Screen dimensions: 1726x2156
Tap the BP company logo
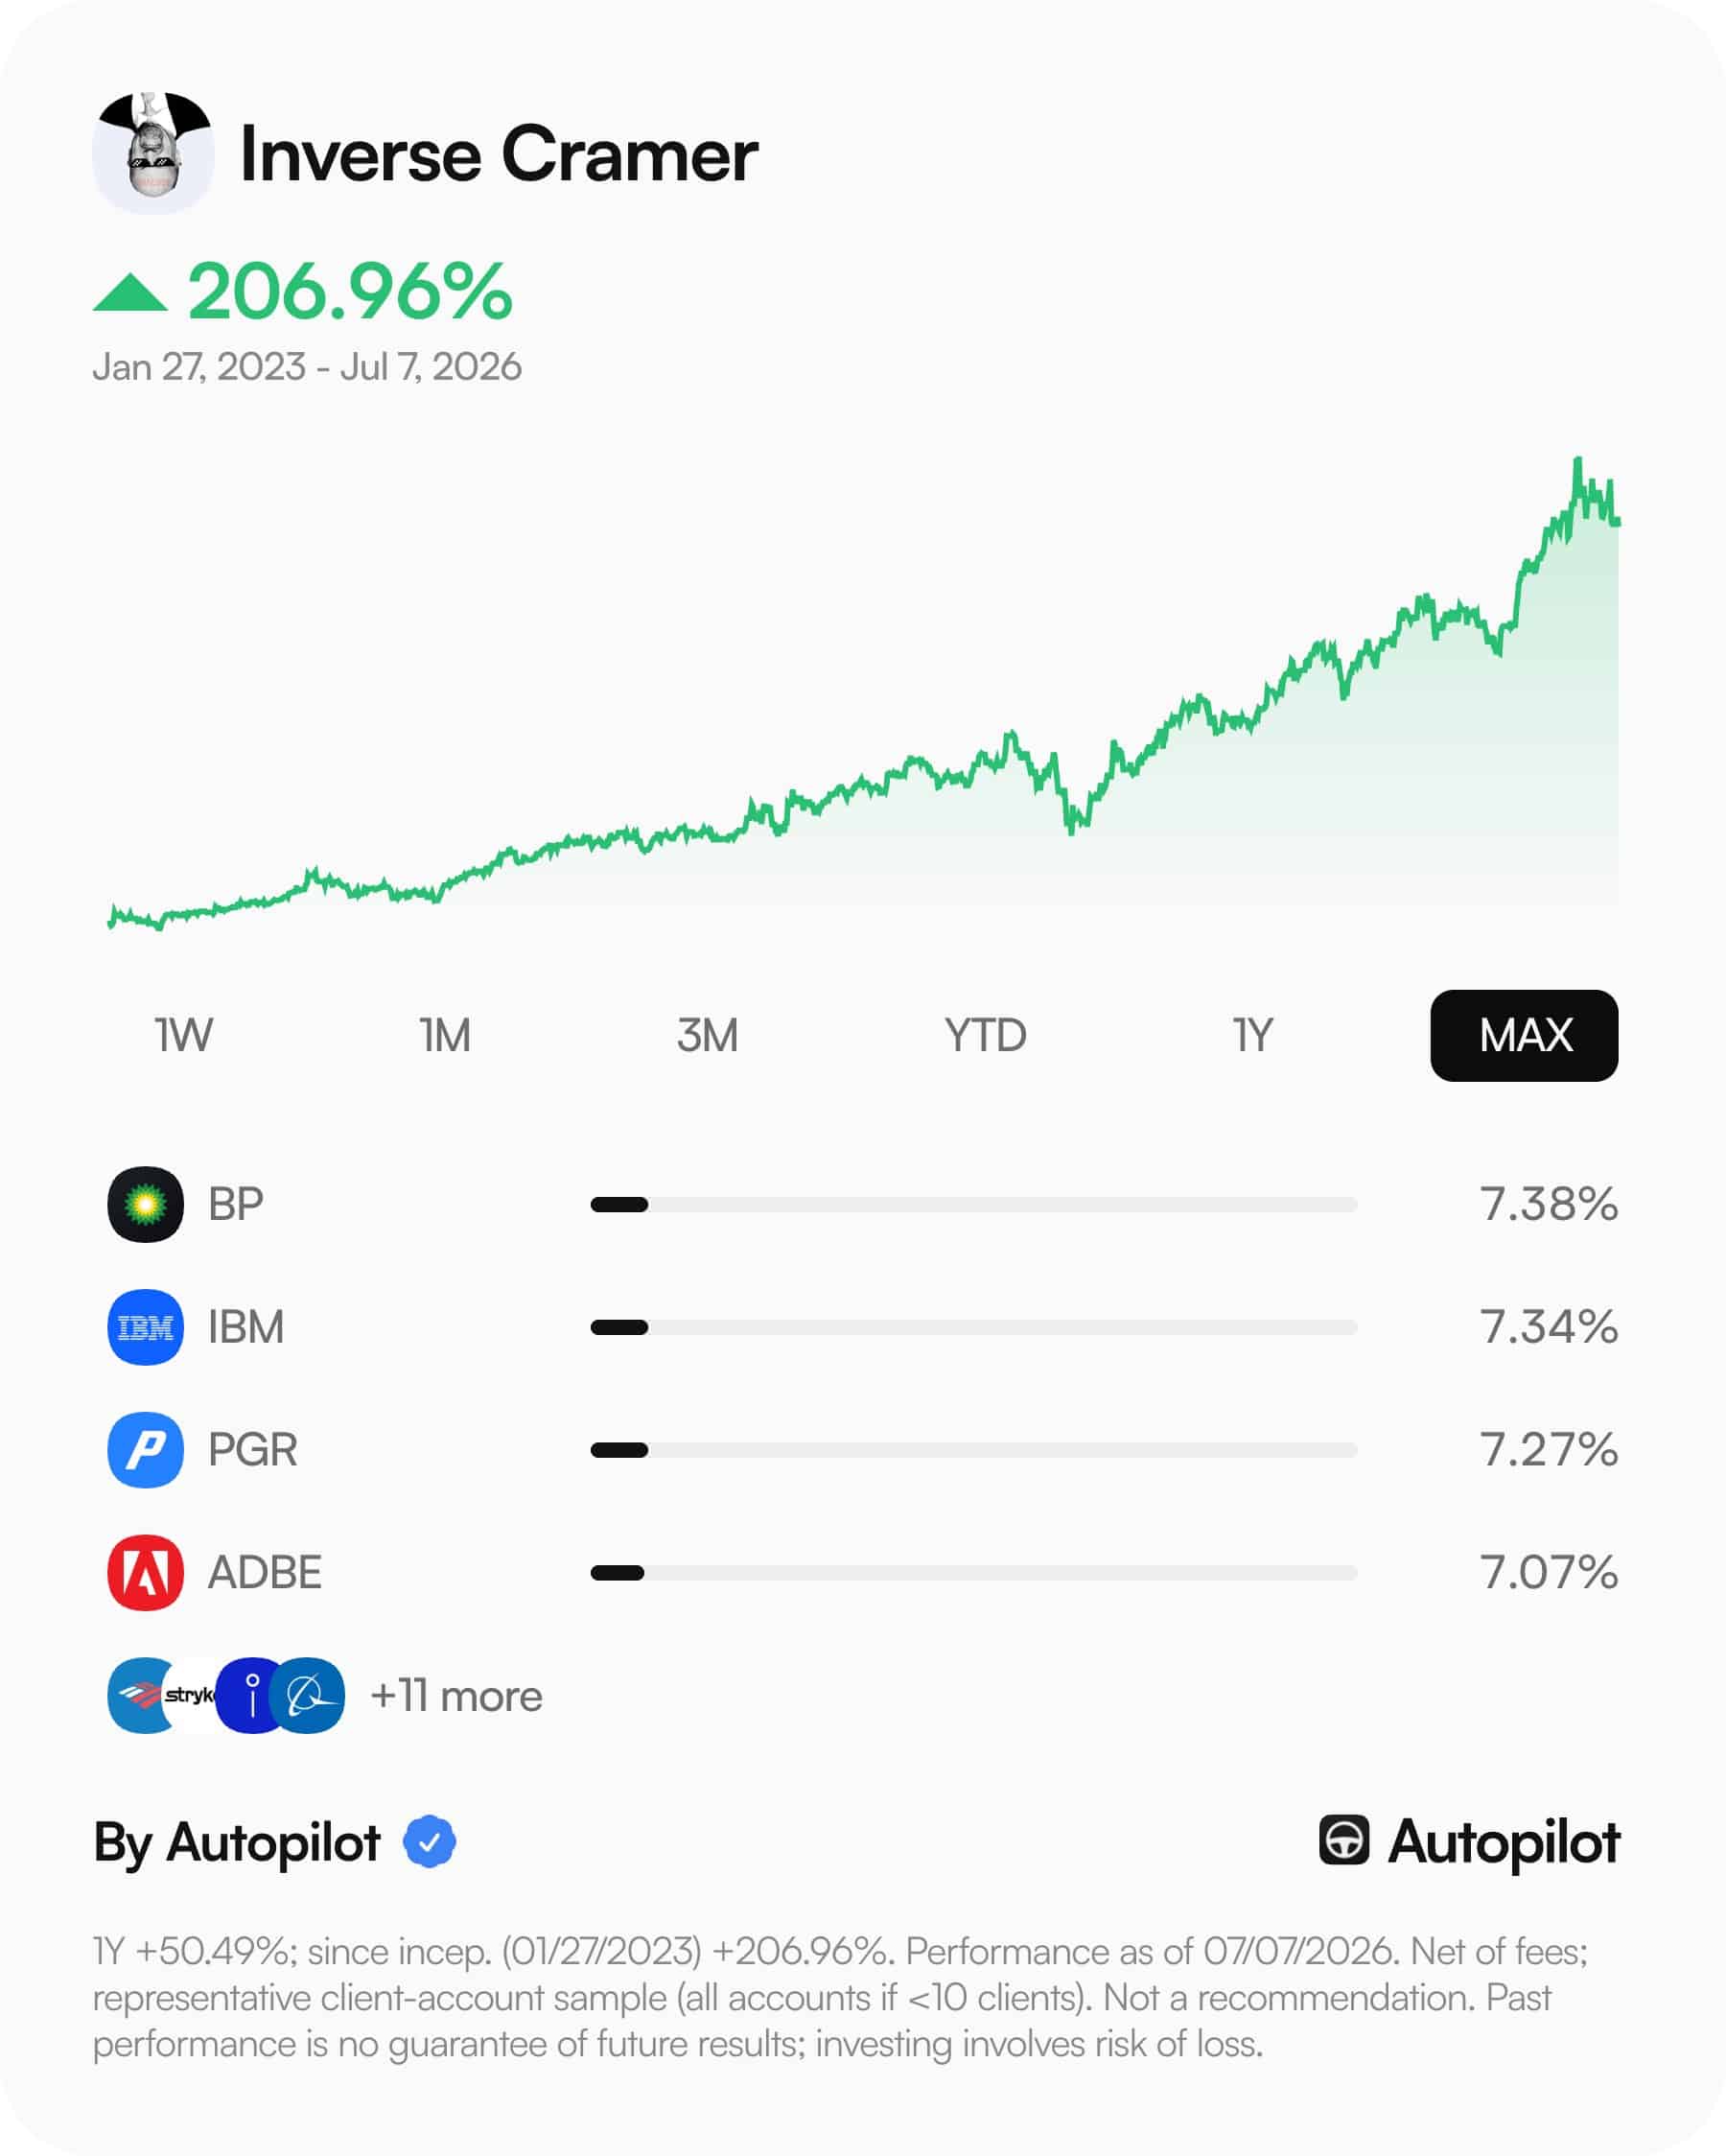145,1204
